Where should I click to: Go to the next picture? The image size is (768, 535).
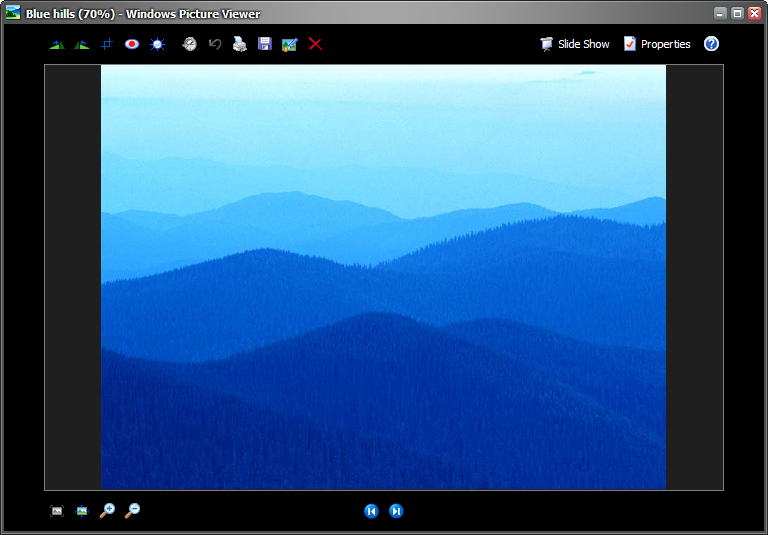(x=396, y=511)
